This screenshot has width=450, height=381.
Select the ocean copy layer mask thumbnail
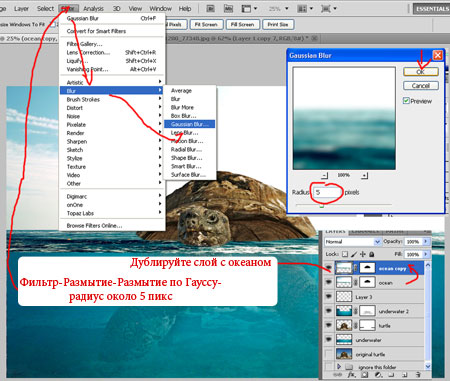[x=367, y=268]
